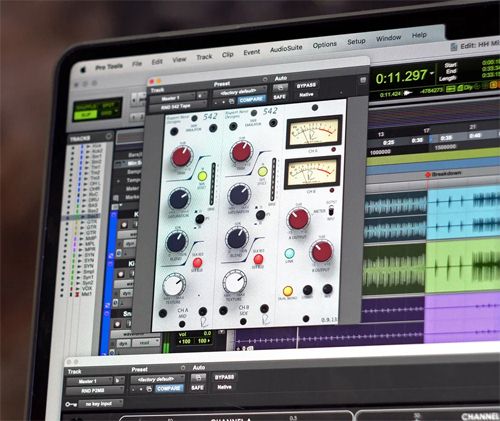
Task: Toggle channel A Silk red button
Action: coord(197,263)
